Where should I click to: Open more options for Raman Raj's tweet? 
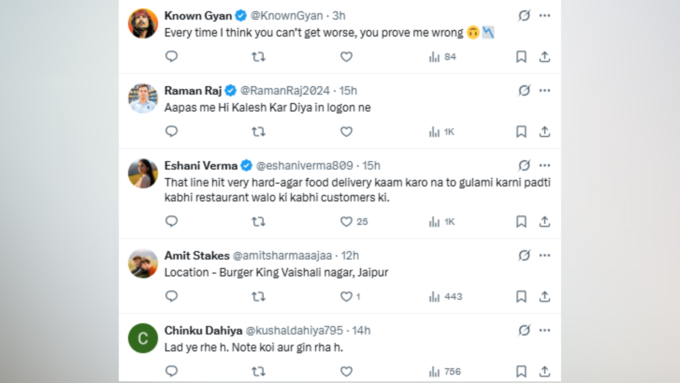coord(545,91)
